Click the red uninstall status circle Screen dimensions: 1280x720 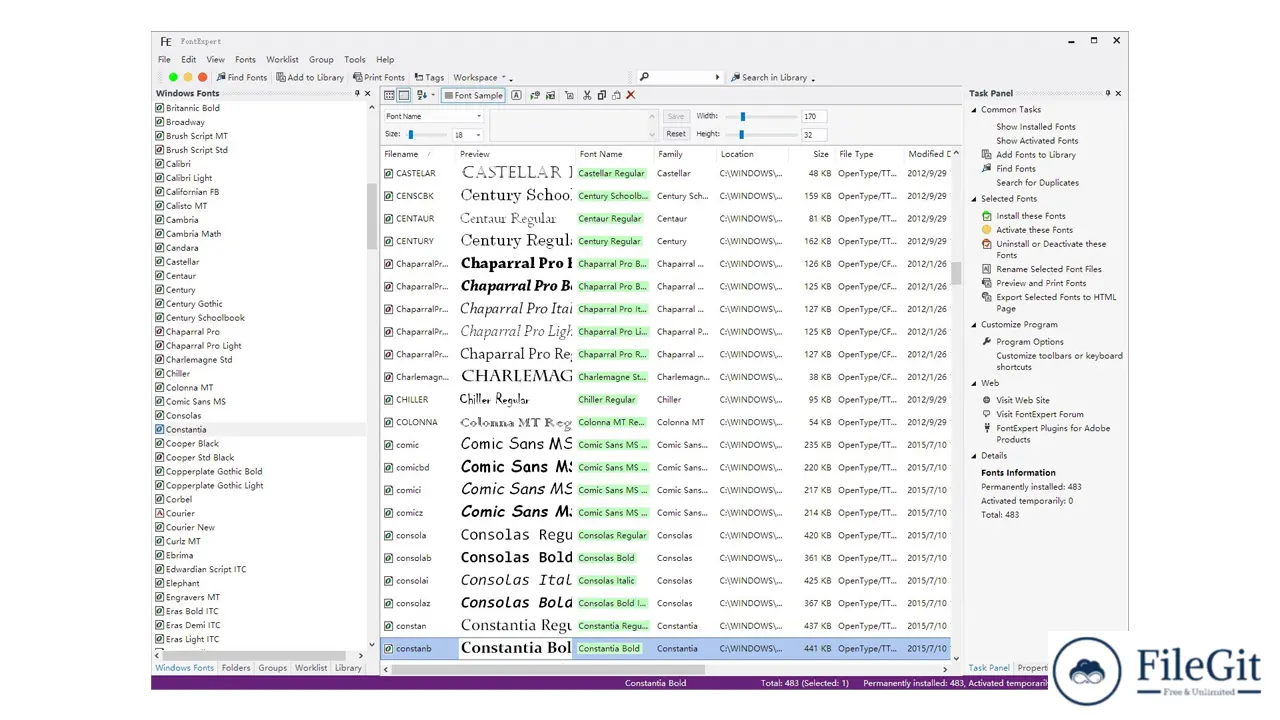pyautogui.click(x=202, y=77)
